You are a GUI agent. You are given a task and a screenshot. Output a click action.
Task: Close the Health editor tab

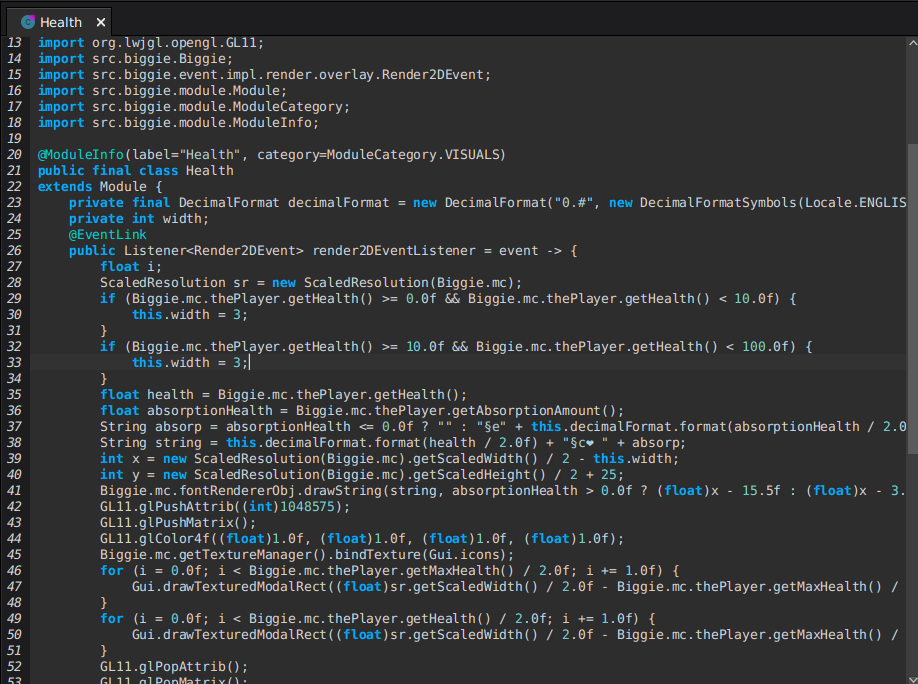pyautogui.click(x=100, y=22)
